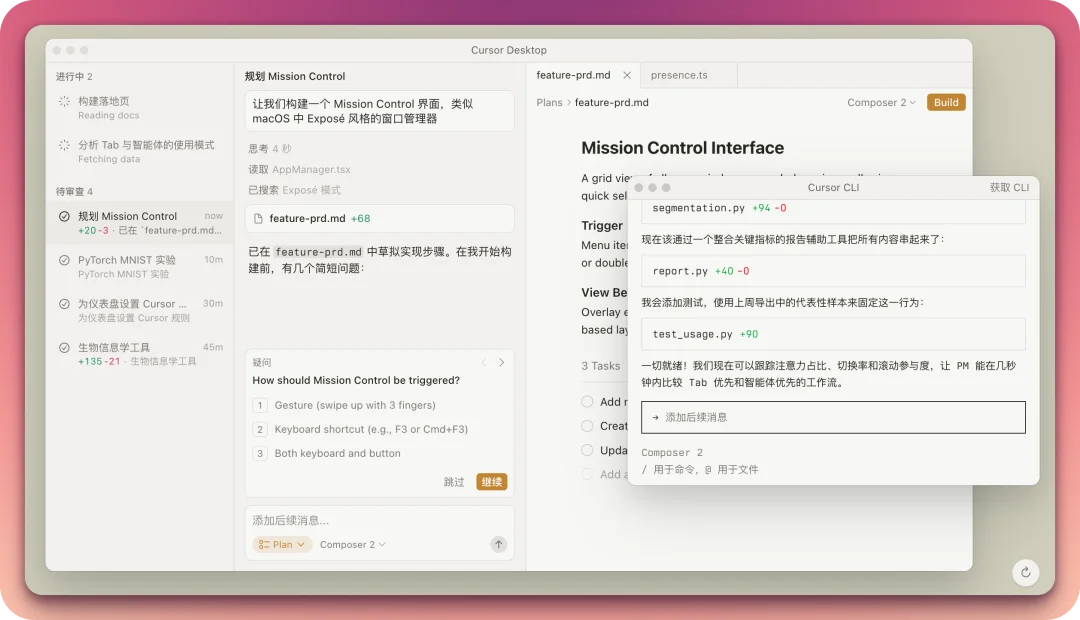The image size is (1080, 620).
Task: Click the 进行中 2 section header
Action: click(74, 76)
